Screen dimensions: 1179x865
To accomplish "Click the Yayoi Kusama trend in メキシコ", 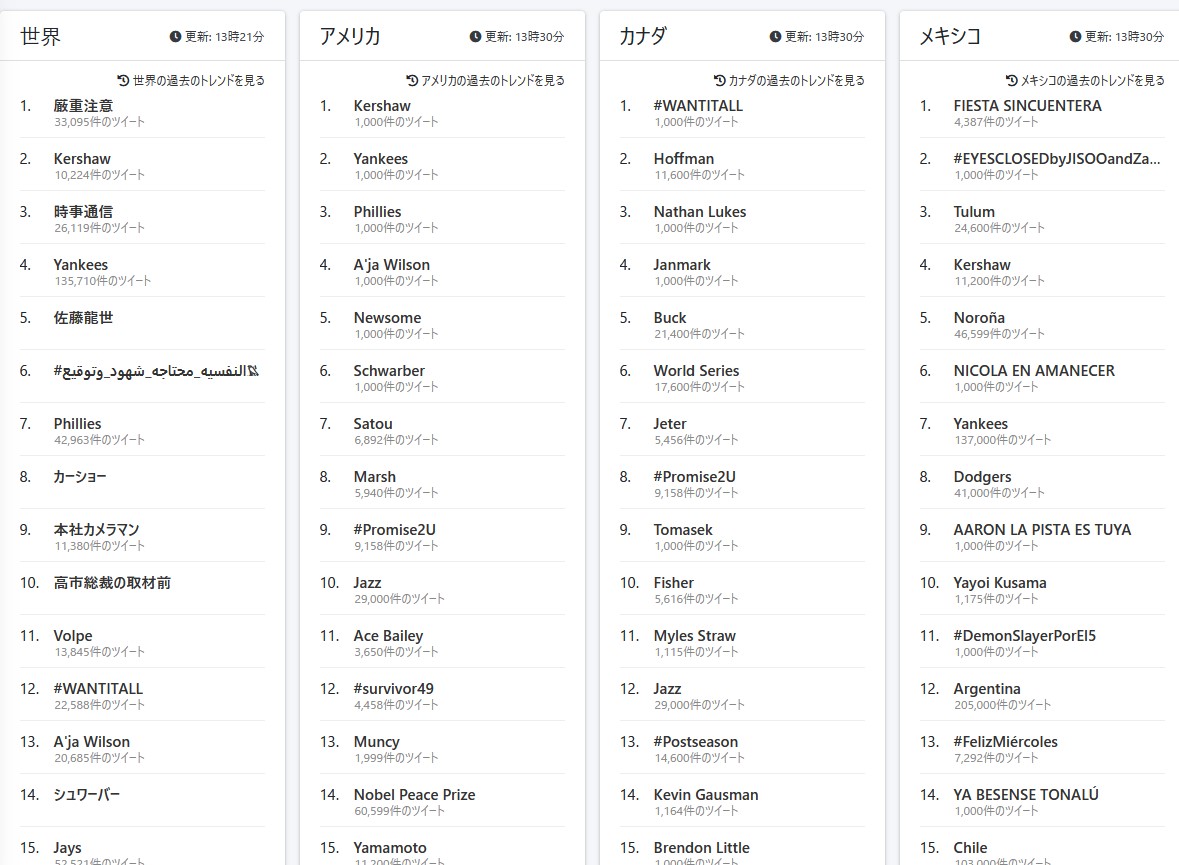I will [1000, 583].
